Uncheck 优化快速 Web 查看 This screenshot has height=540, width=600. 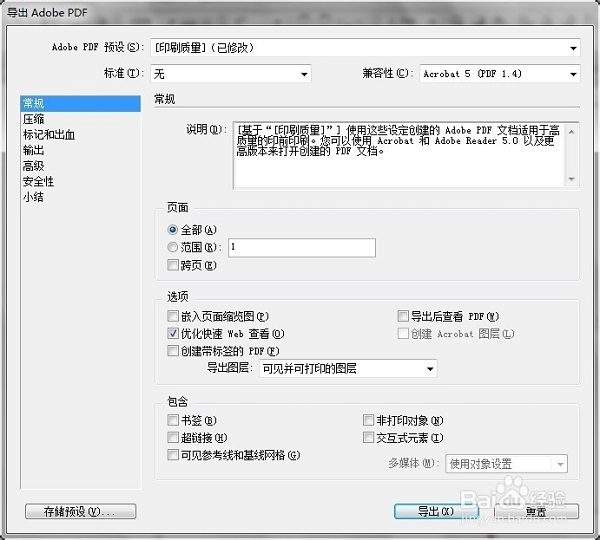(173, 334)
